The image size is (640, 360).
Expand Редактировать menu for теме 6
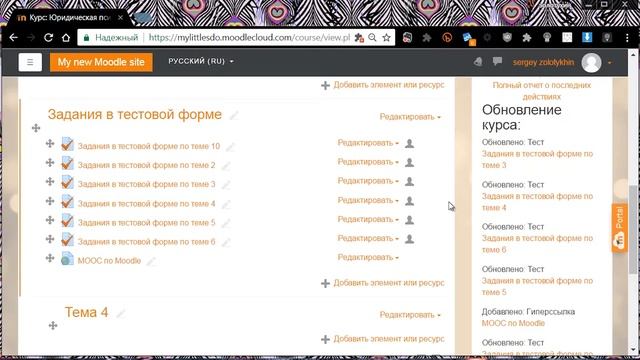[x=368, y=238]
